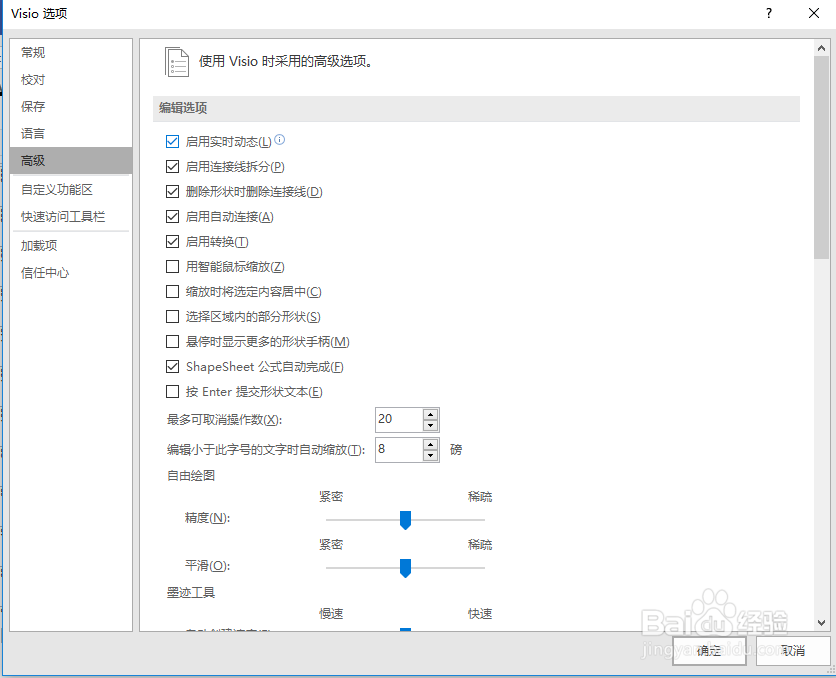
Task: Open 自定义功能区 page
Action: point(71,189)
